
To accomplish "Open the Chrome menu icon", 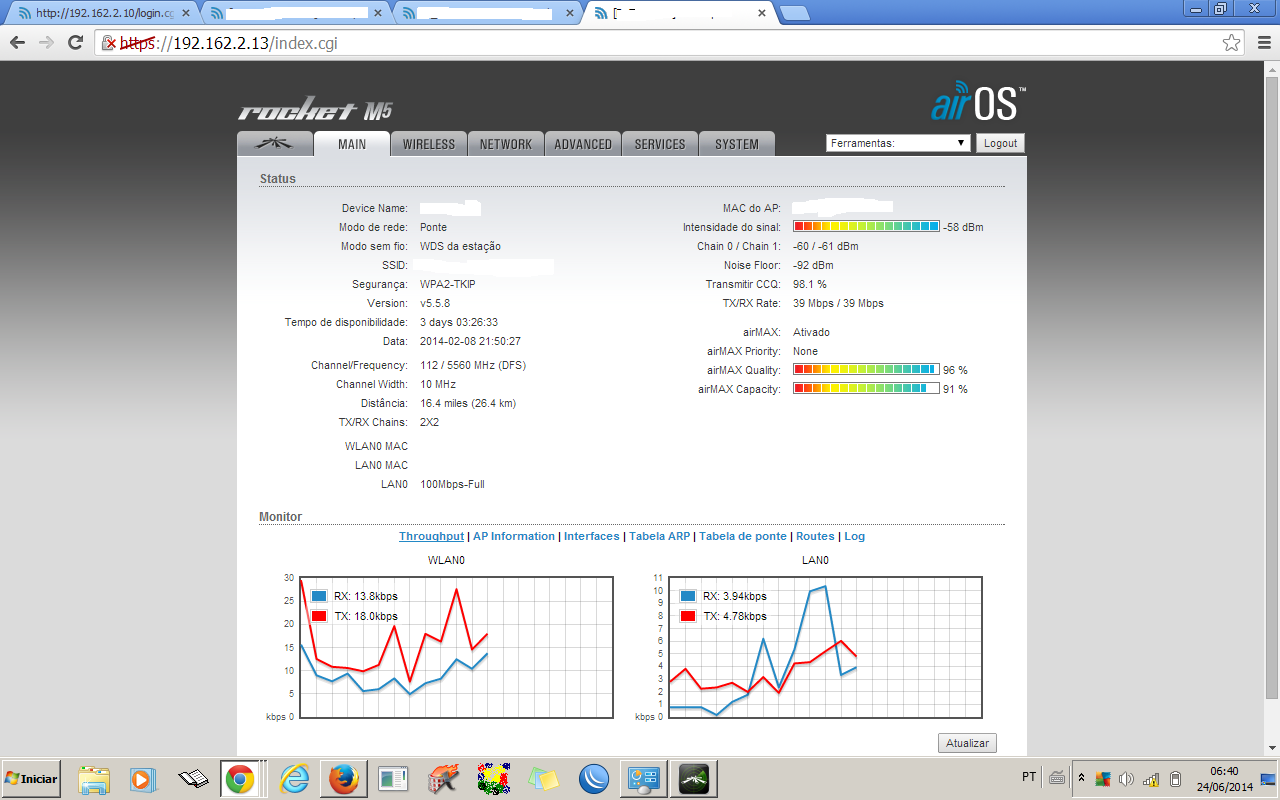I will point(1262,43).
